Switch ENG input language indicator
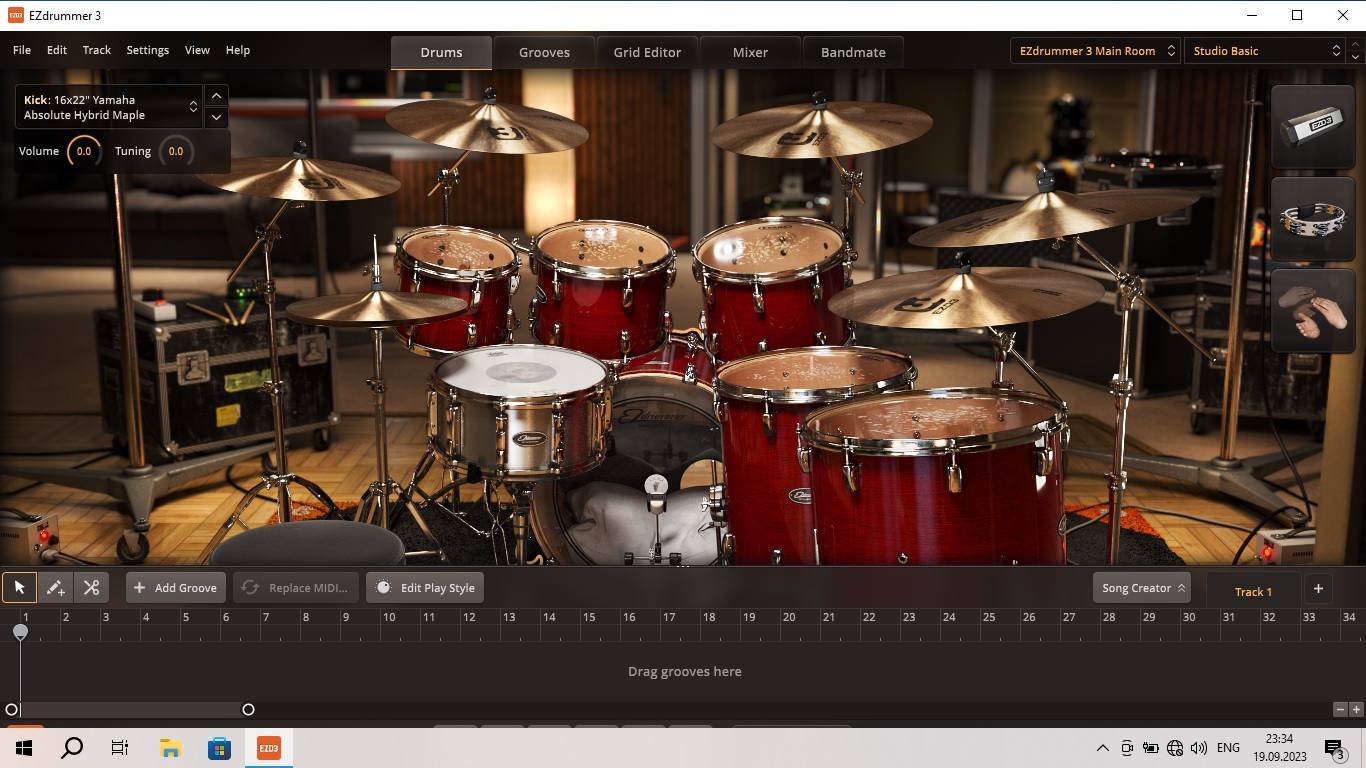This screenshot has height=768, width=1366. pyautogui.click(x=1228, y=748)
